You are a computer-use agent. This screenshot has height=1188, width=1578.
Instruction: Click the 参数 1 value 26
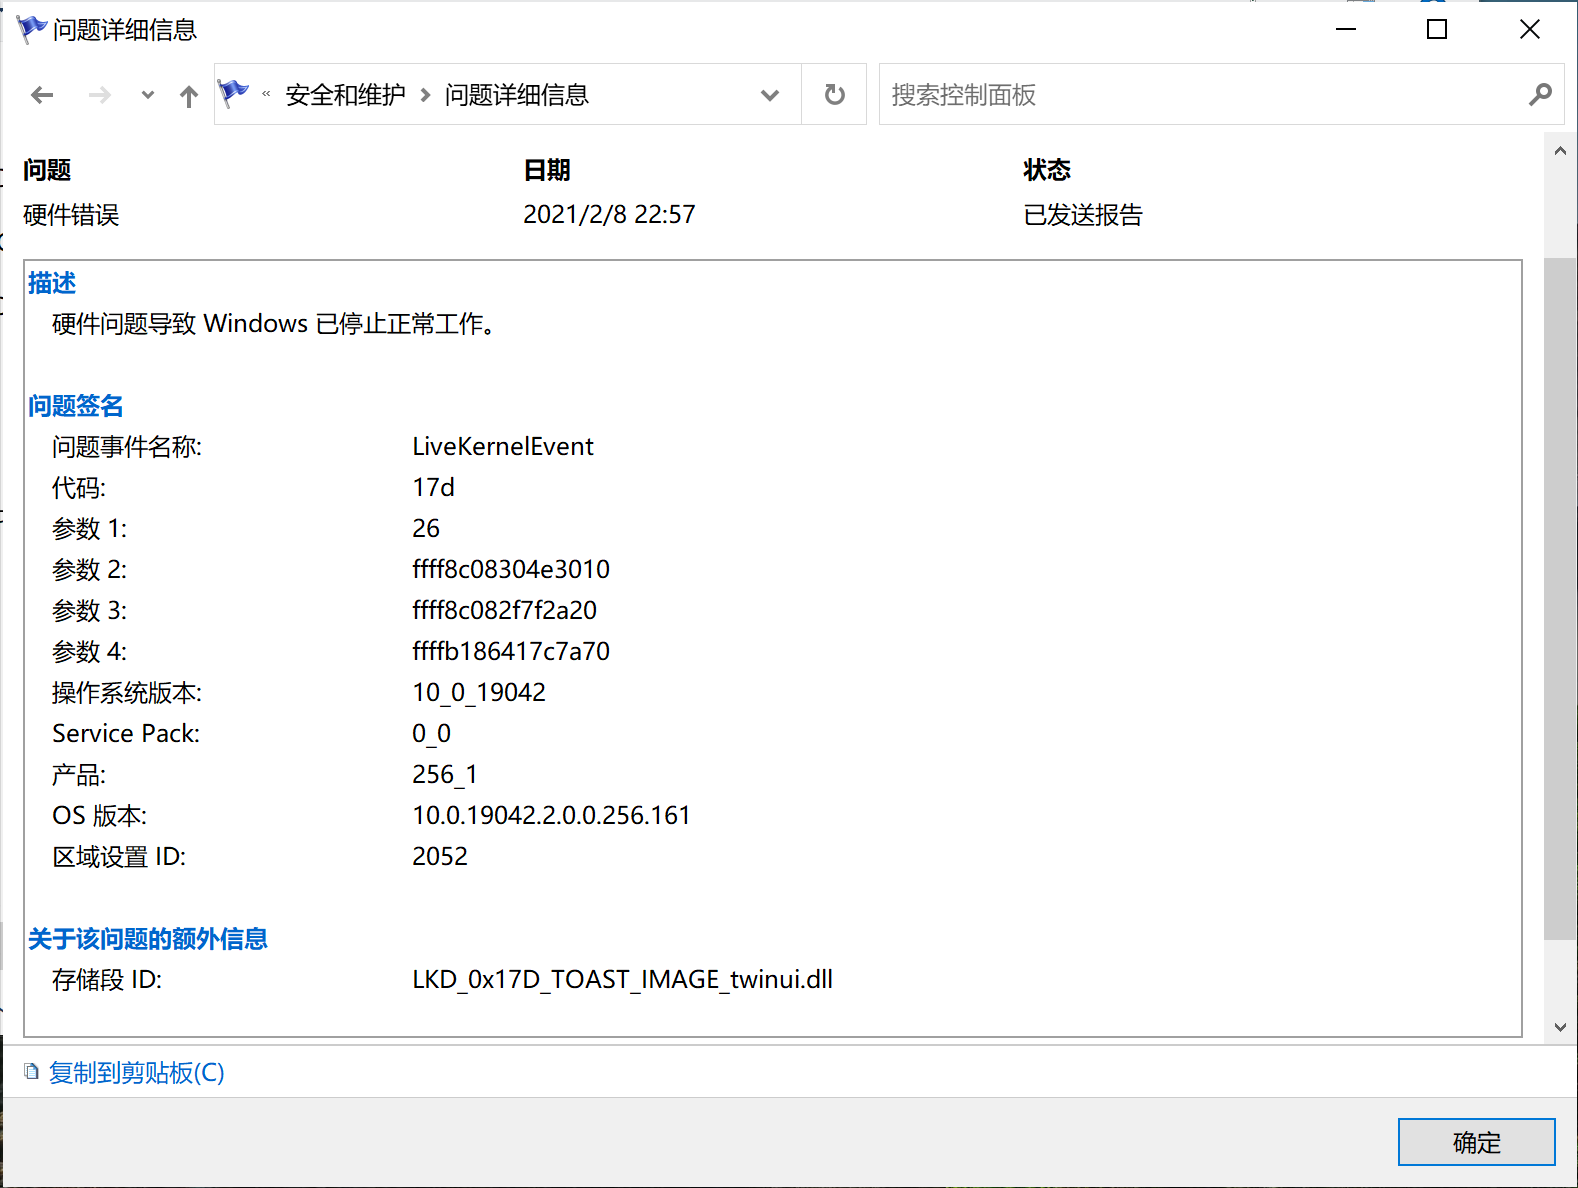pyautogui.click(x=426, y=528)
